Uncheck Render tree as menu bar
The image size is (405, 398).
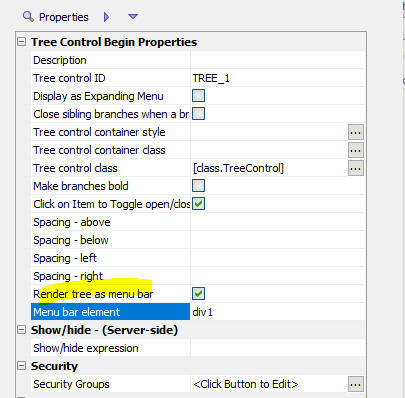tap(198, 294)
